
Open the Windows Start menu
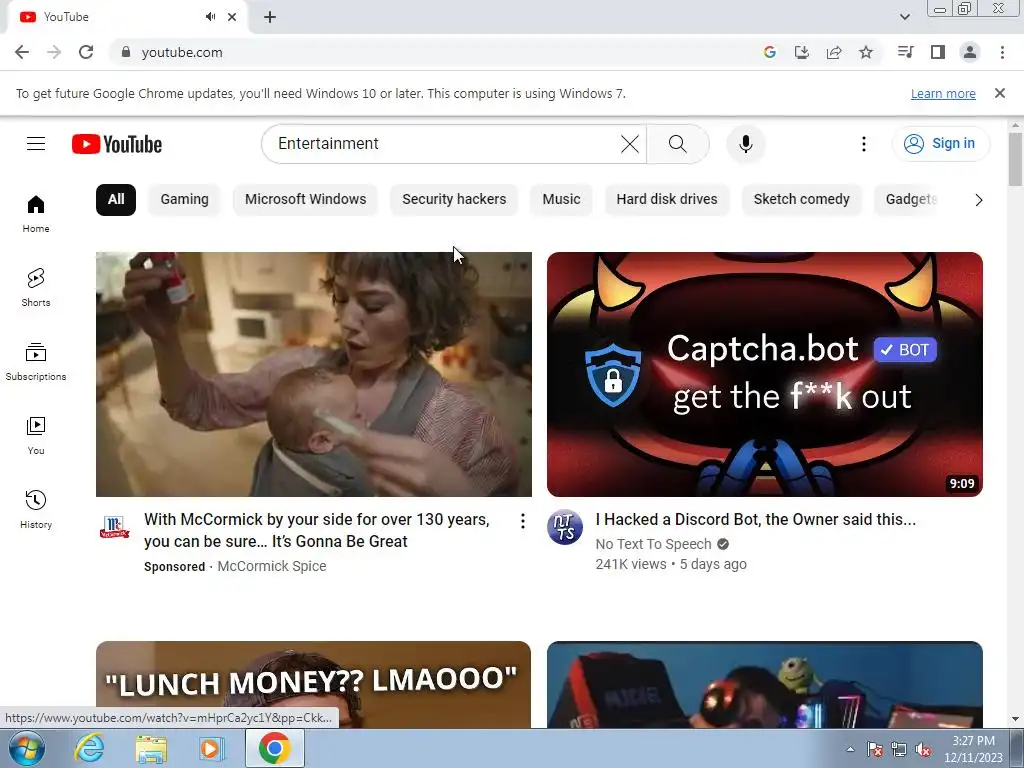coord(26,748)
